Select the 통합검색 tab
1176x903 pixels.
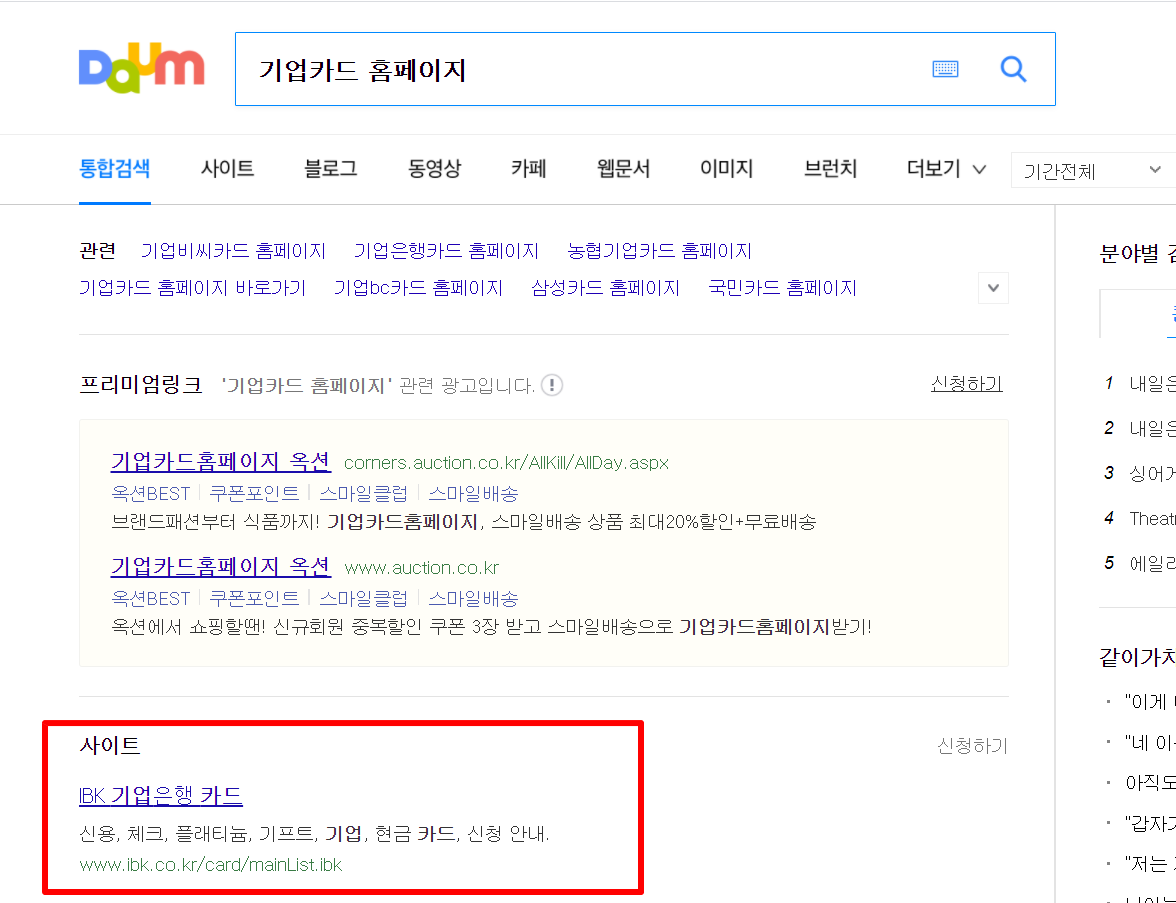click(x=115, y=169)
